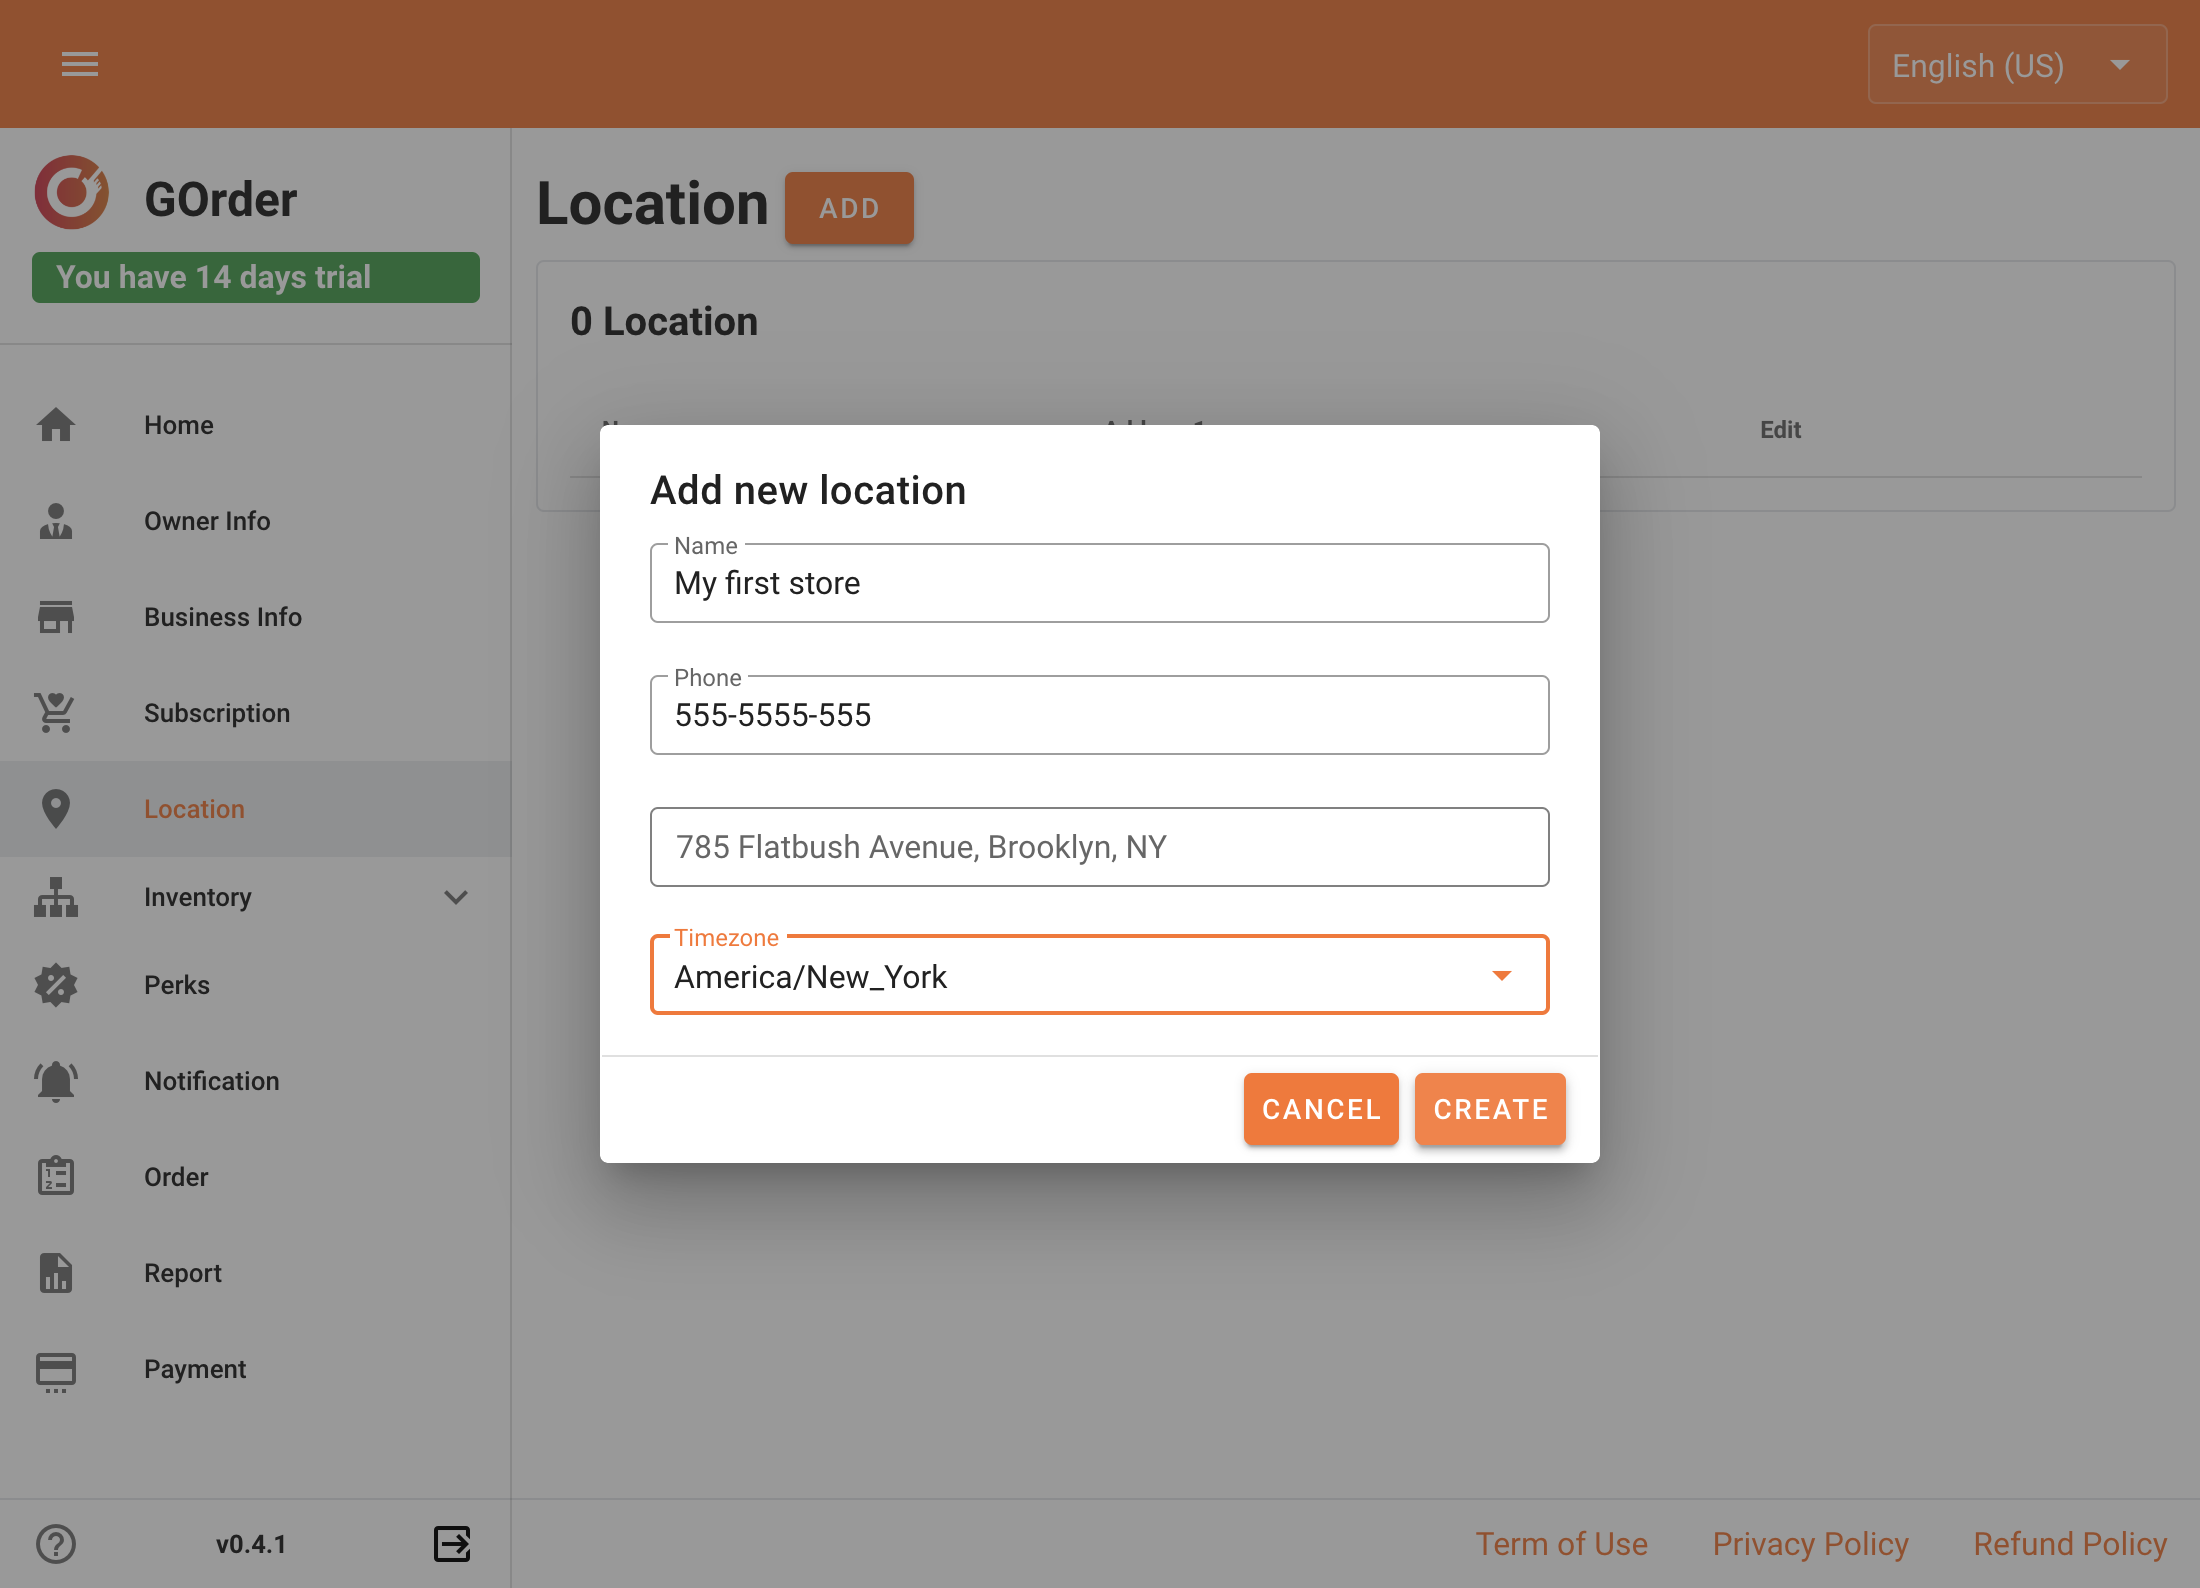
Task: Click the Order clipboard icon
Action: click(56, 1177)
